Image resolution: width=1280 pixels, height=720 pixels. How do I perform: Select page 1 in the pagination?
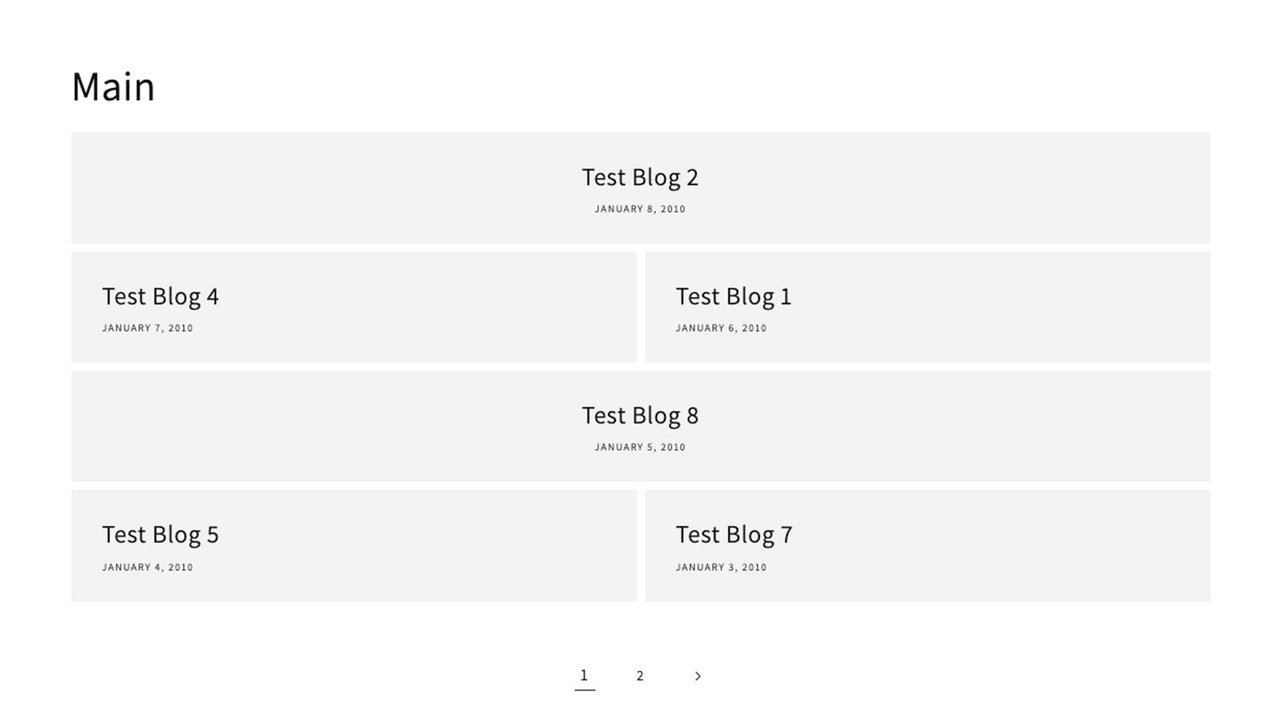point(584,676)
